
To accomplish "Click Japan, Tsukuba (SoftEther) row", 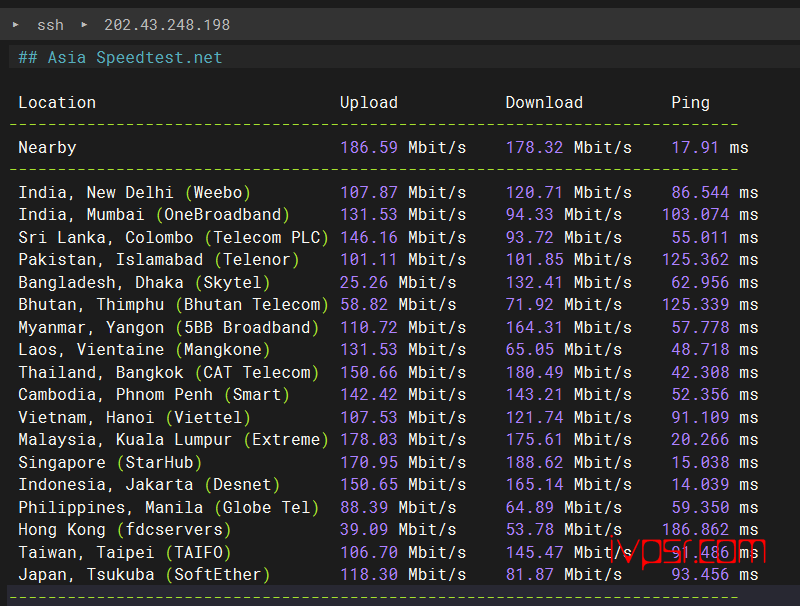I will [x=144, y=574].
